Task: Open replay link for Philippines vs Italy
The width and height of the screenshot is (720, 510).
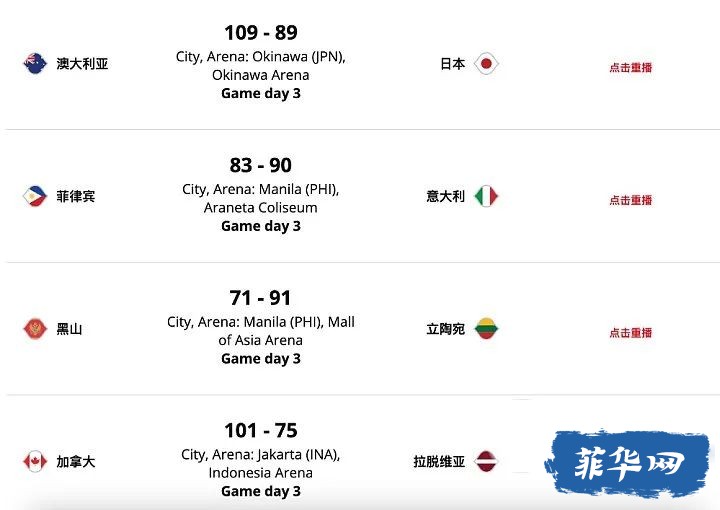Action: [x=630, y=200]
